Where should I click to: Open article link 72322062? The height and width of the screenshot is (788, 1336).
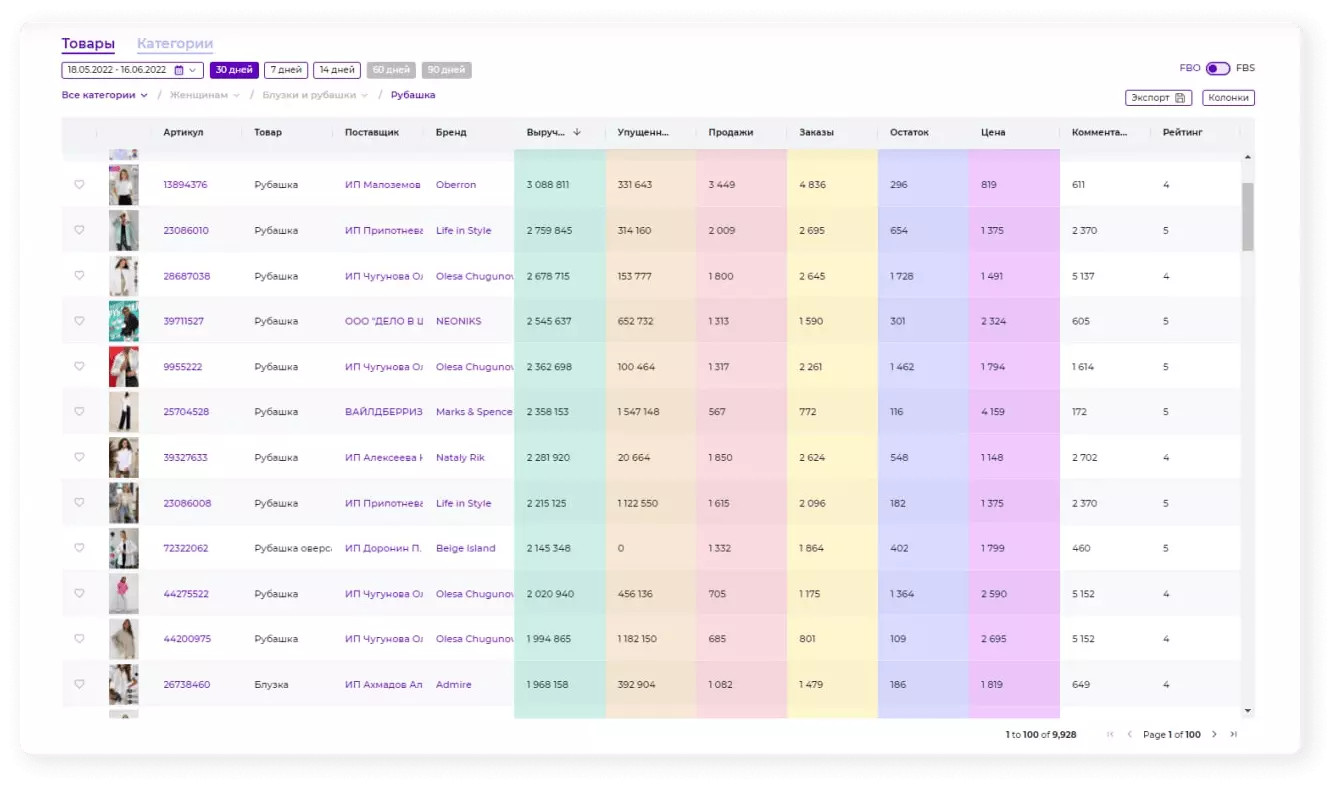186,548
